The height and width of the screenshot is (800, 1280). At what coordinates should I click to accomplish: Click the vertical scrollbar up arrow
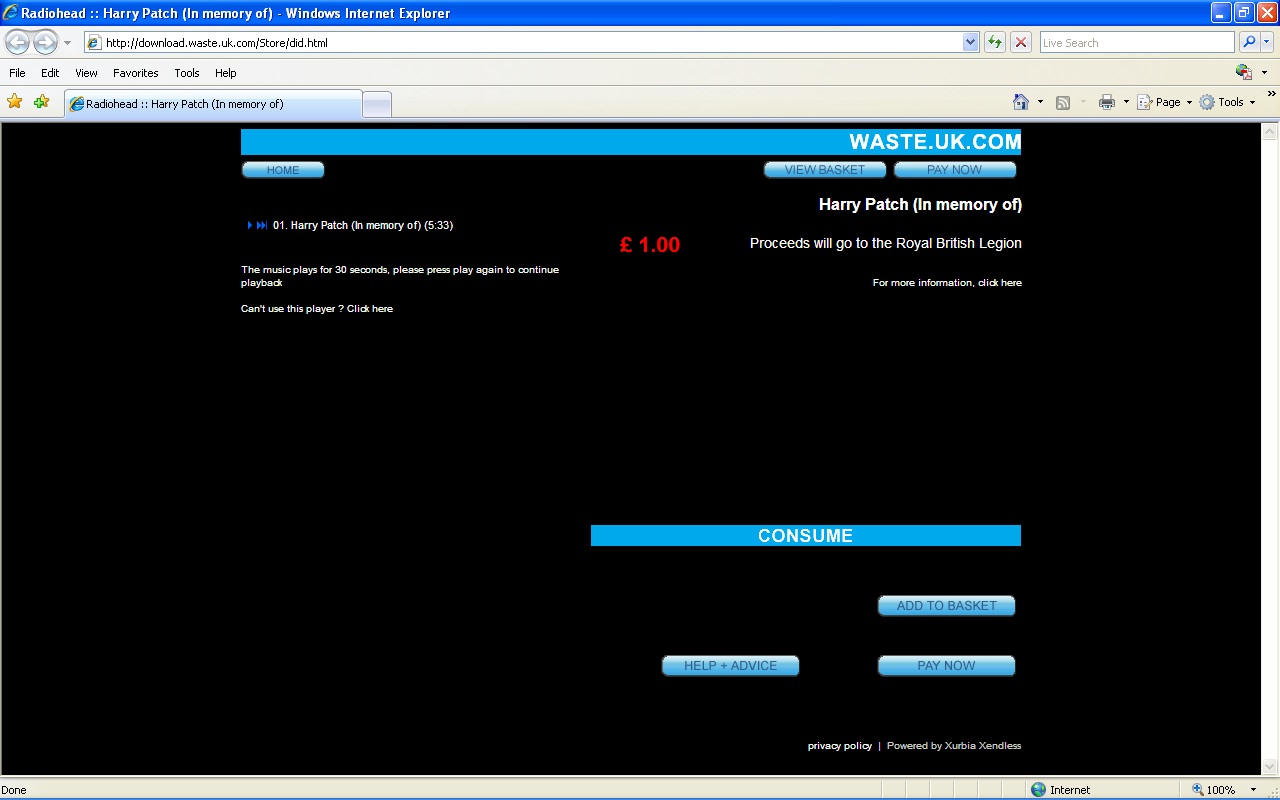tap(1271, 131)
